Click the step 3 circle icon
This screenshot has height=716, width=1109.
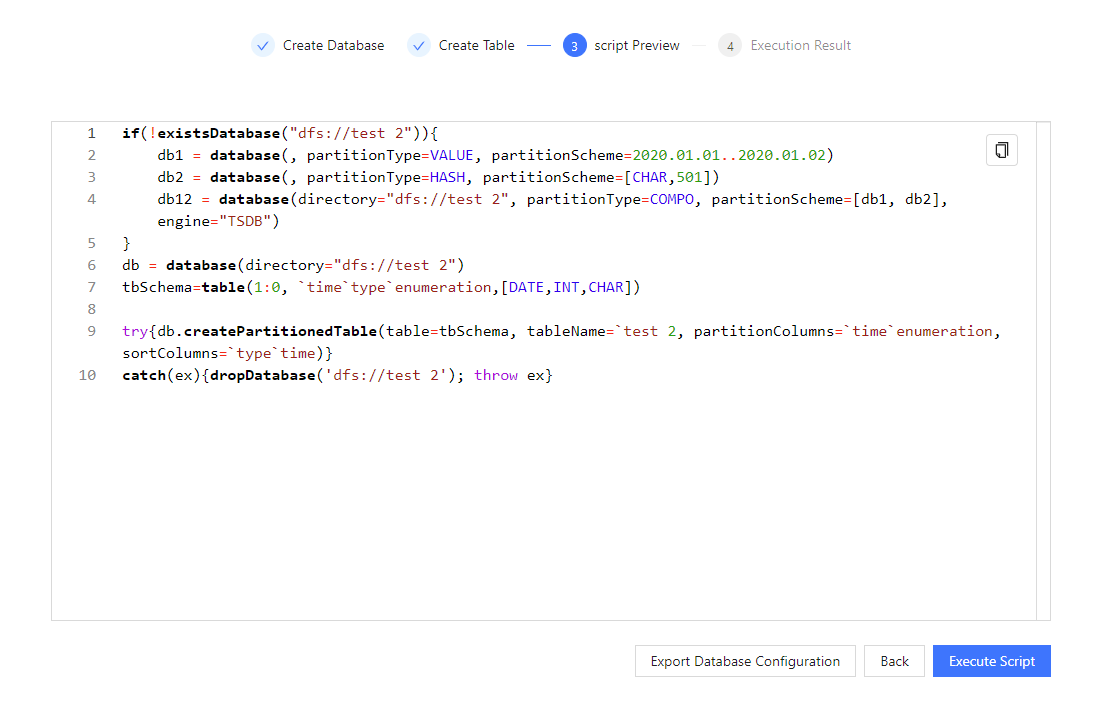574,45
